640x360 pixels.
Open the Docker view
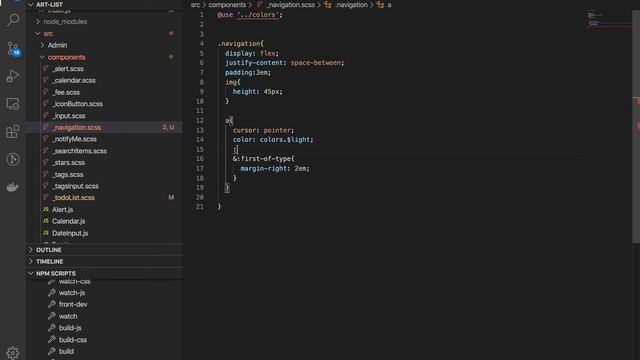pos(13,187)
